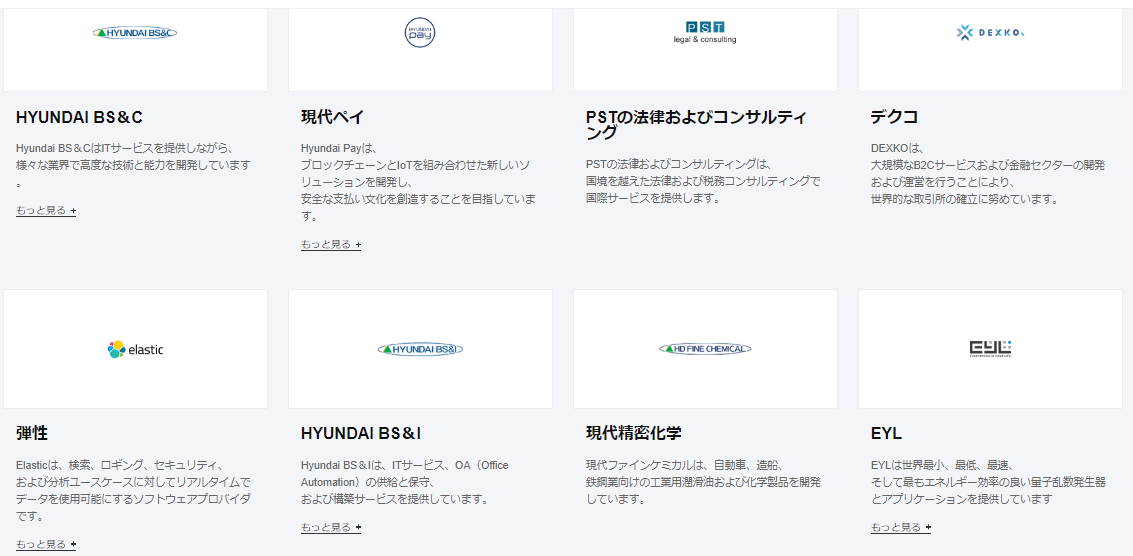Select the PSTの法律およびコンサルティング heading

point(696,125)
